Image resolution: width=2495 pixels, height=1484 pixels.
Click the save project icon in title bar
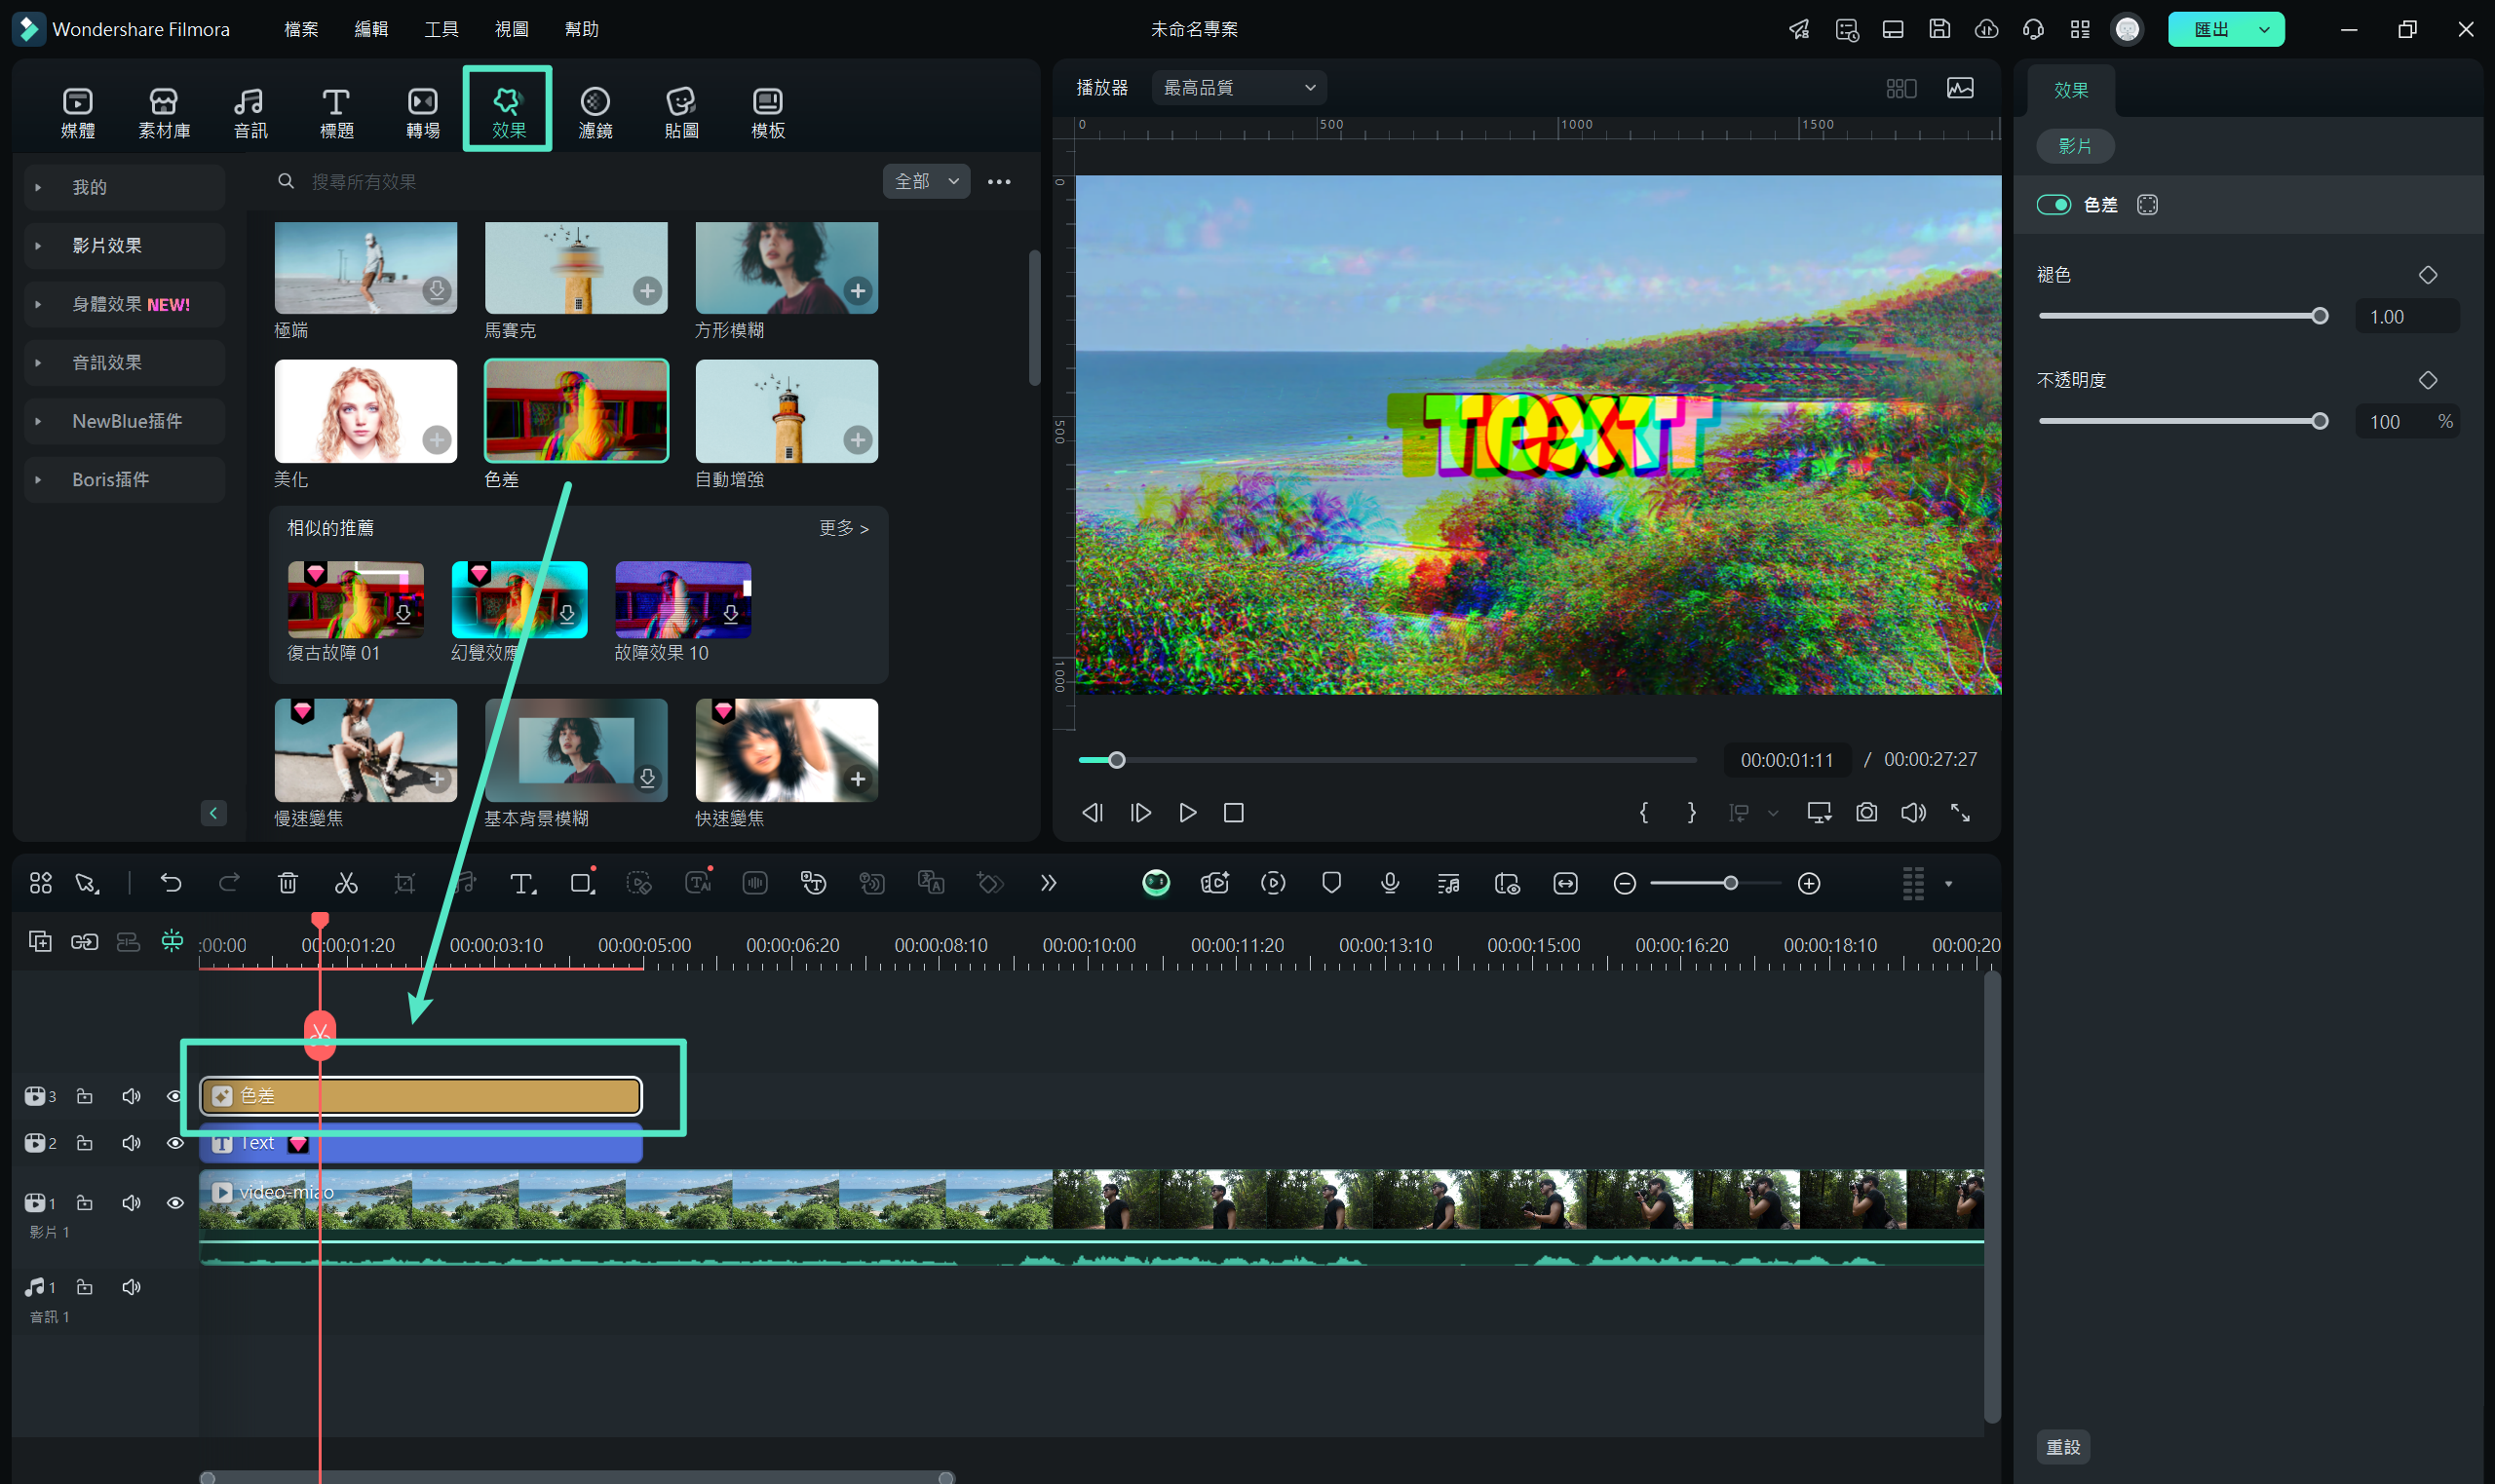1940,29
